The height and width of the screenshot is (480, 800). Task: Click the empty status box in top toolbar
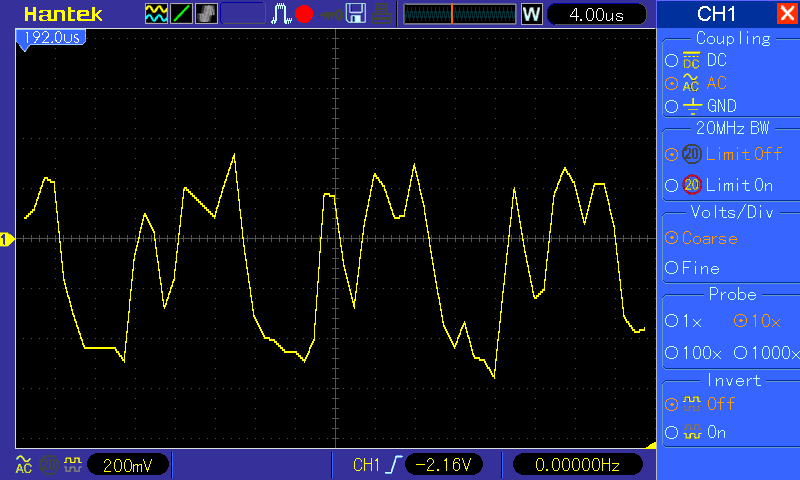(x=243, y=14)
